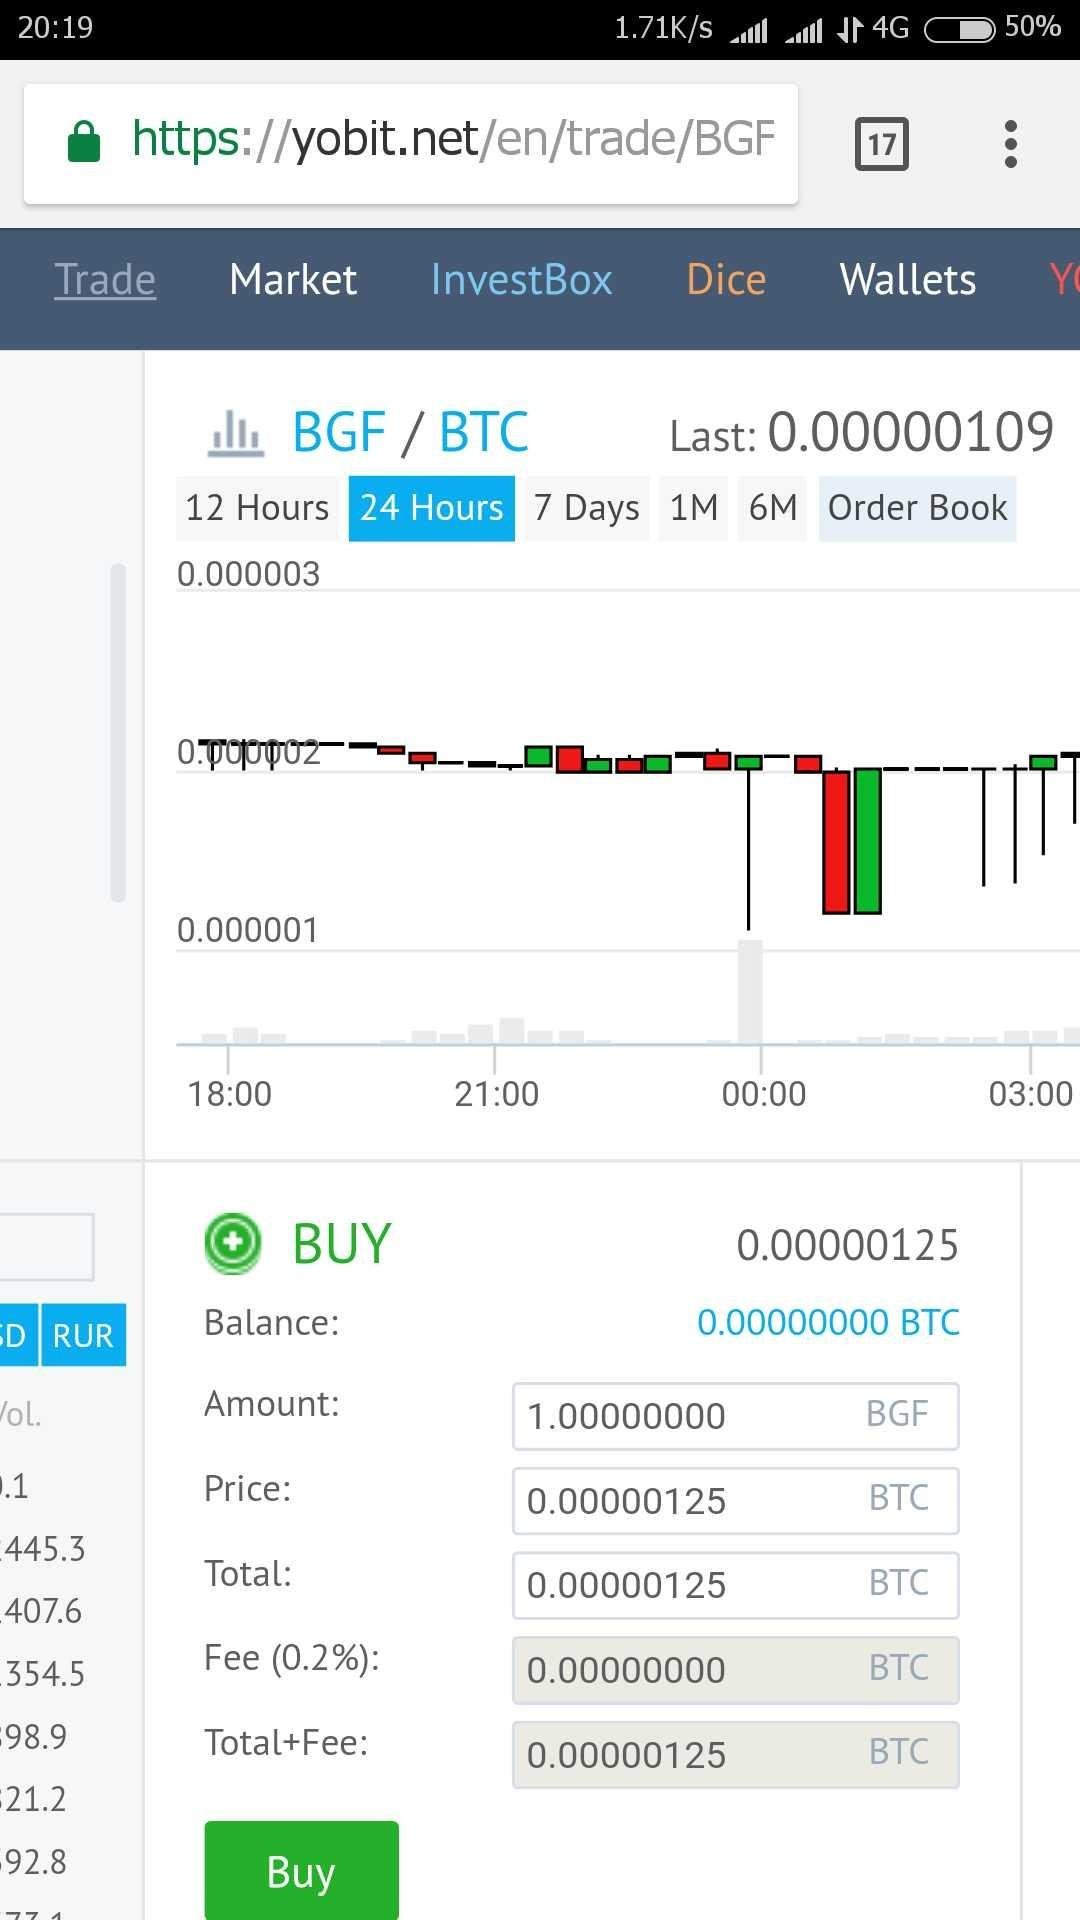Click the 0.000003 price axis label

[x=248, y=574]
